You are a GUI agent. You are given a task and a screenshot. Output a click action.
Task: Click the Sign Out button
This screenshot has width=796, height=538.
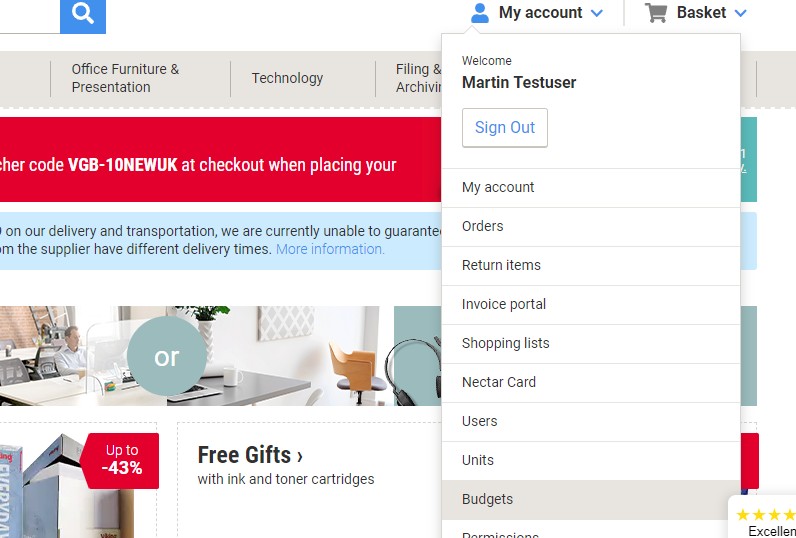click(x=505, y=128)
